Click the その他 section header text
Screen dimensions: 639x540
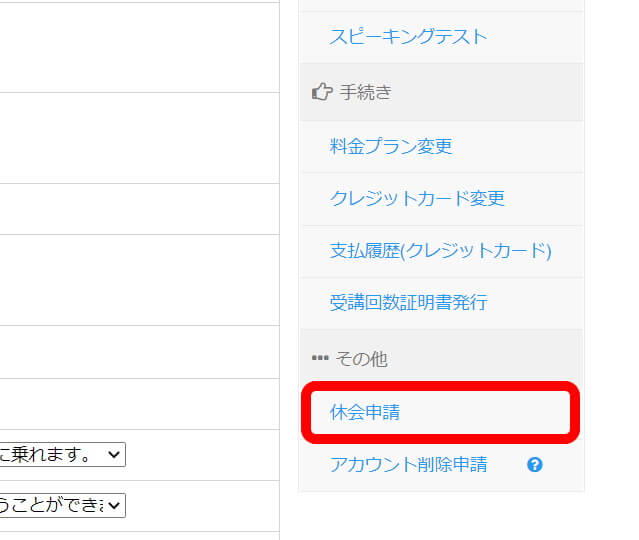pos(361,359)
